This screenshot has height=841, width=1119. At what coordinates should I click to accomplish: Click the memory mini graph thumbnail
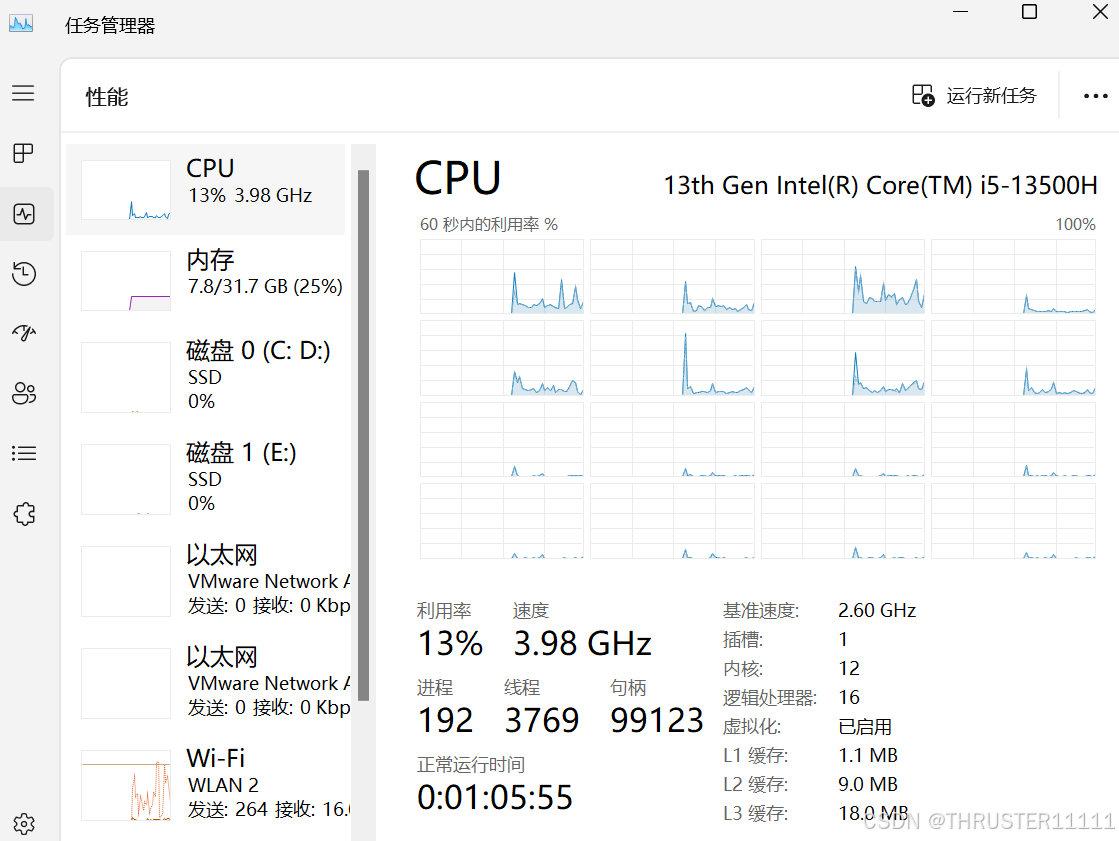click(126, 281)
